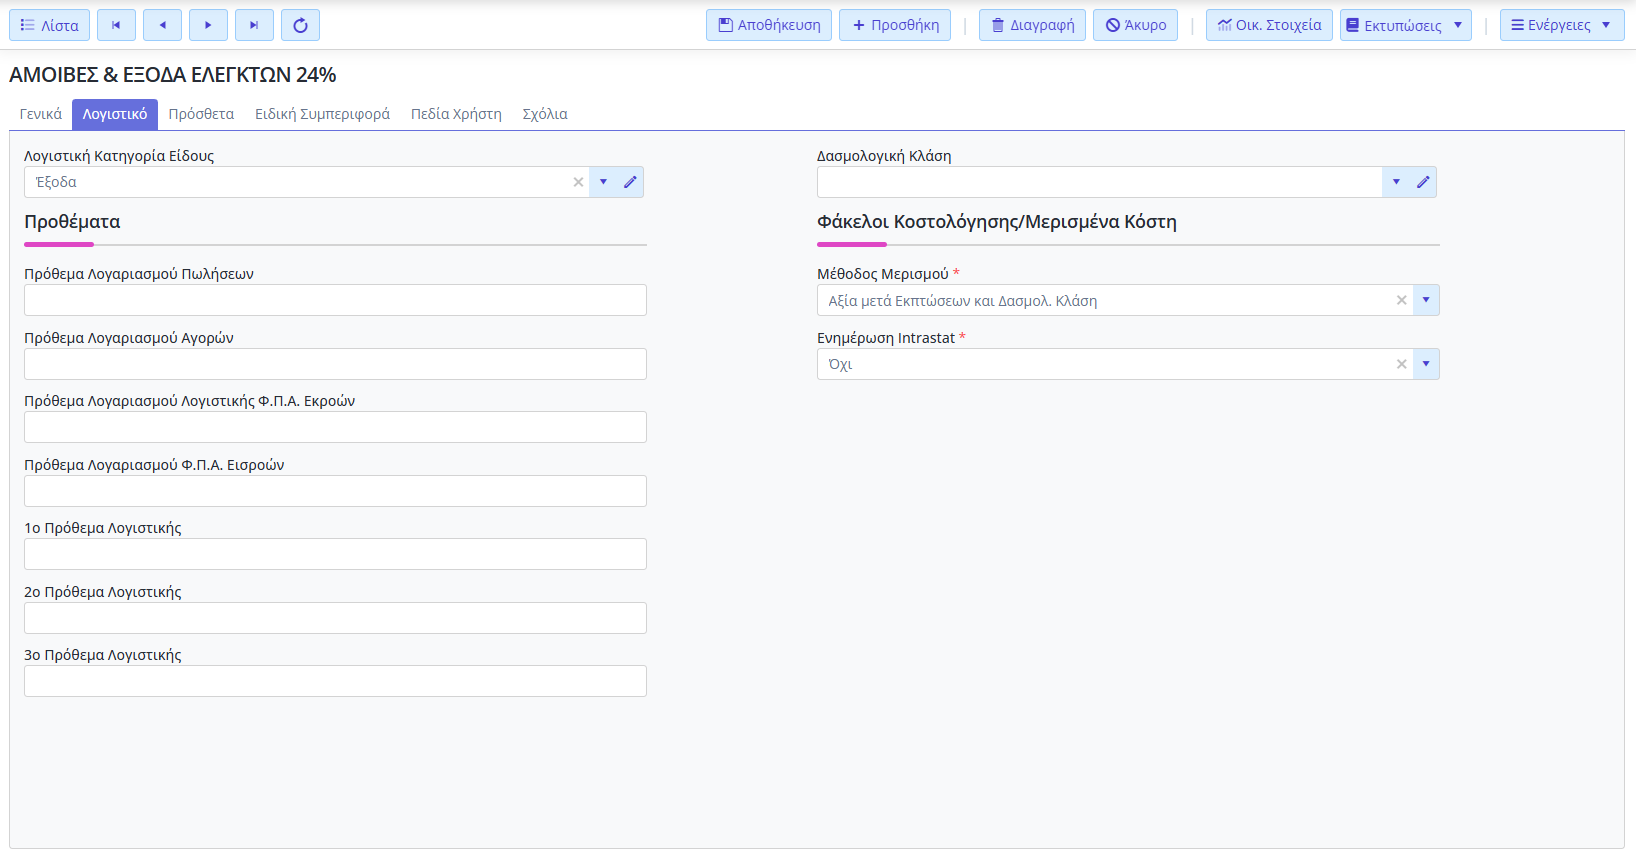Edit Λογιστική Κατηγορία Είδους with pencil icon
Screen dimensions: 1636x856
(x=630, y=182)
